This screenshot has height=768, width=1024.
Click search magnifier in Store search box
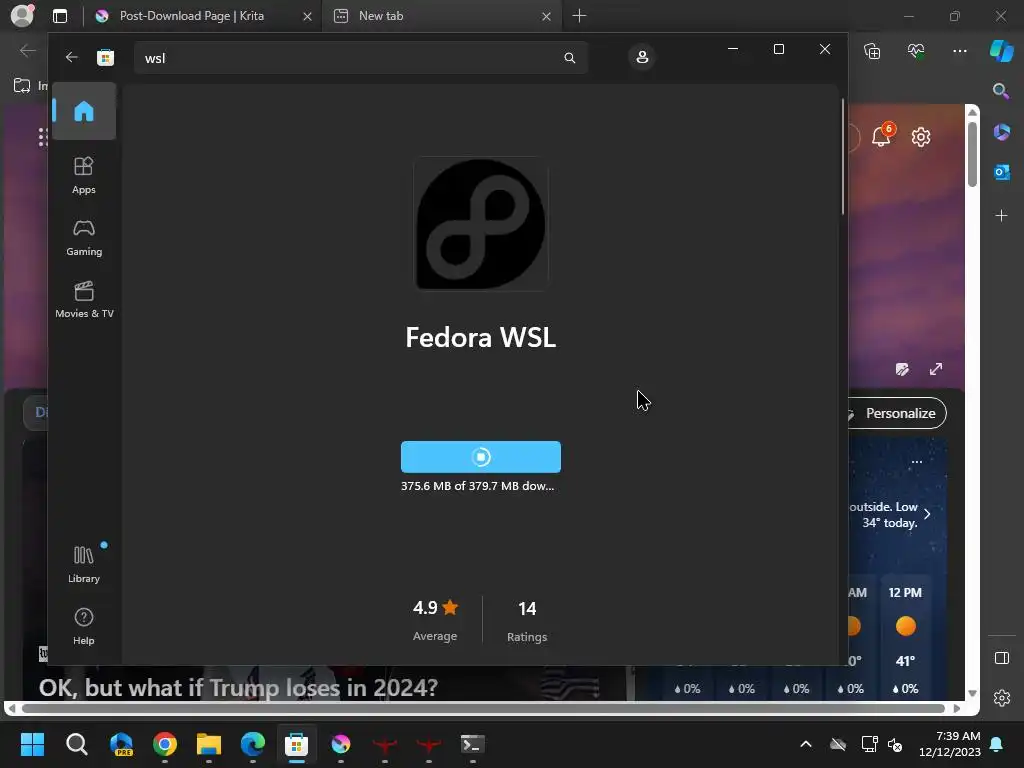(569, 58)
